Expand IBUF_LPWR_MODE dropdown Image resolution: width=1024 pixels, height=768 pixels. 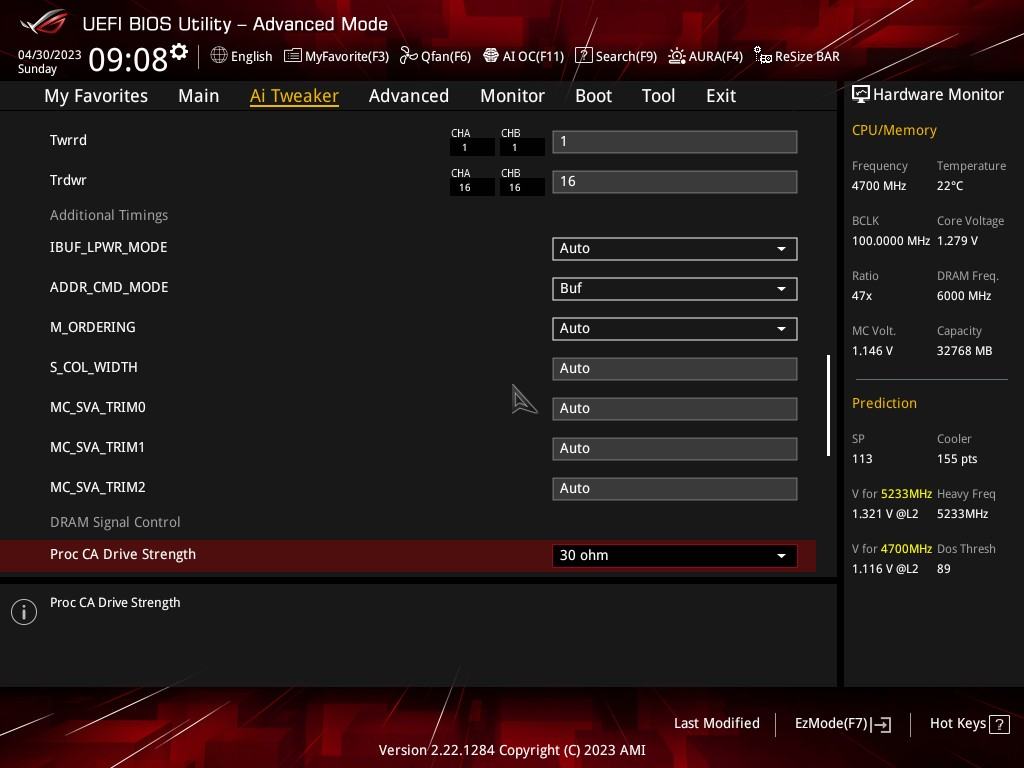[675, 249]
